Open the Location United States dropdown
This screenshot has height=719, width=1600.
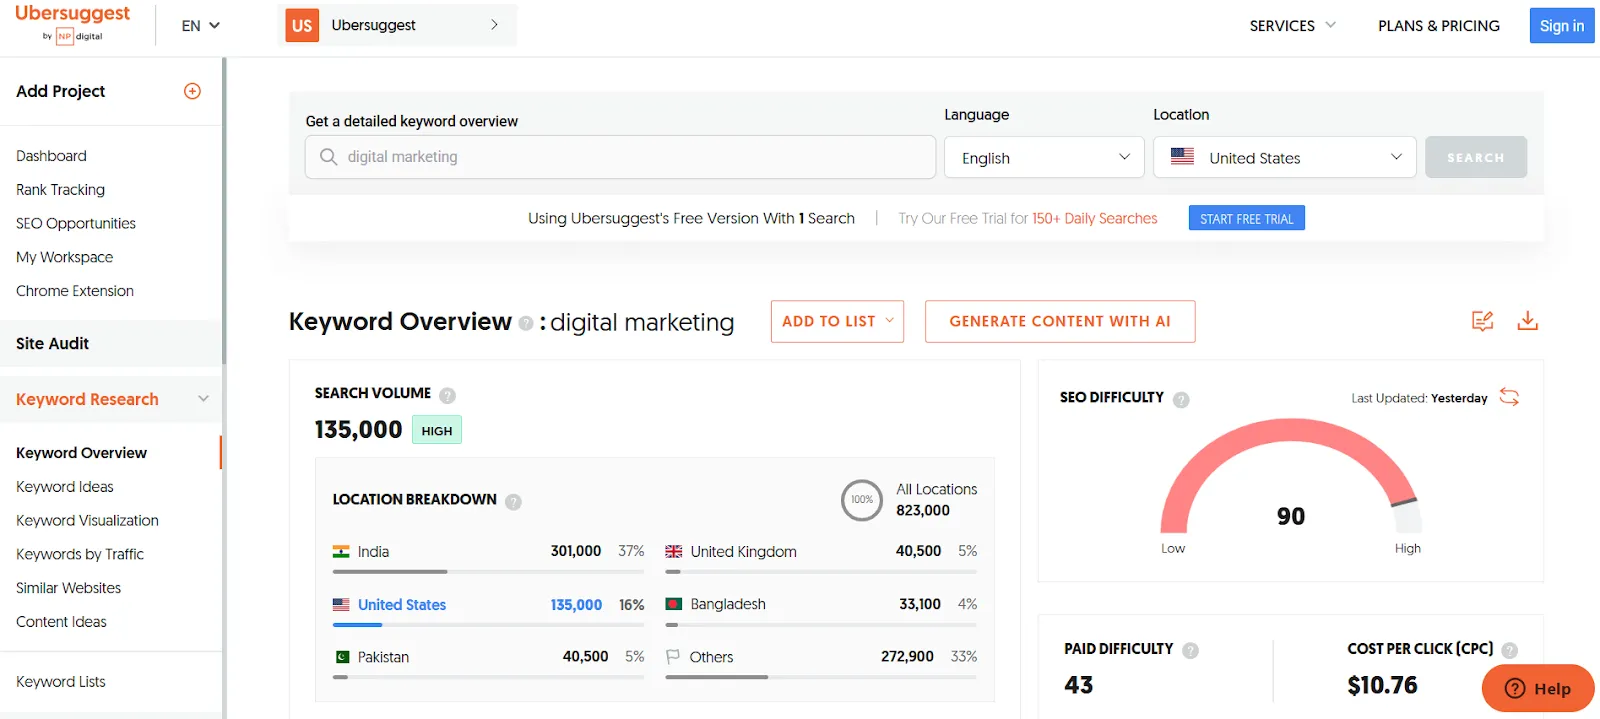[1285, 157]
